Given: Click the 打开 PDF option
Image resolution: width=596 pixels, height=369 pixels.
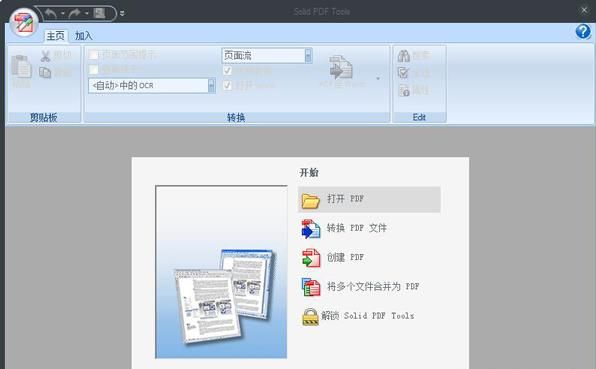Looking at the screenshot, I should [x=369, y=199].
